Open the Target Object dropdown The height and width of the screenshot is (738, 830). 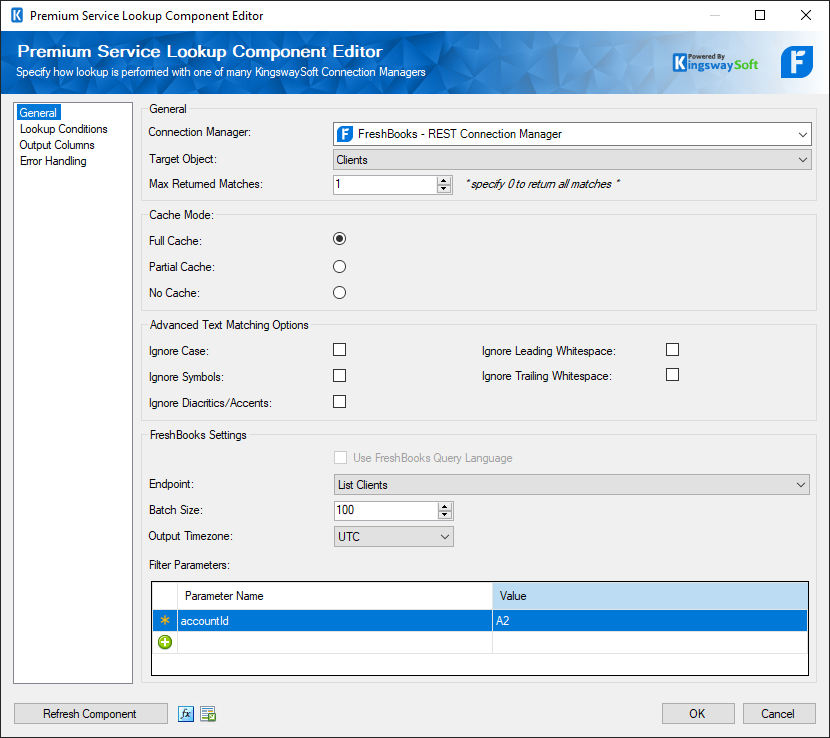(x=802, y=159)
